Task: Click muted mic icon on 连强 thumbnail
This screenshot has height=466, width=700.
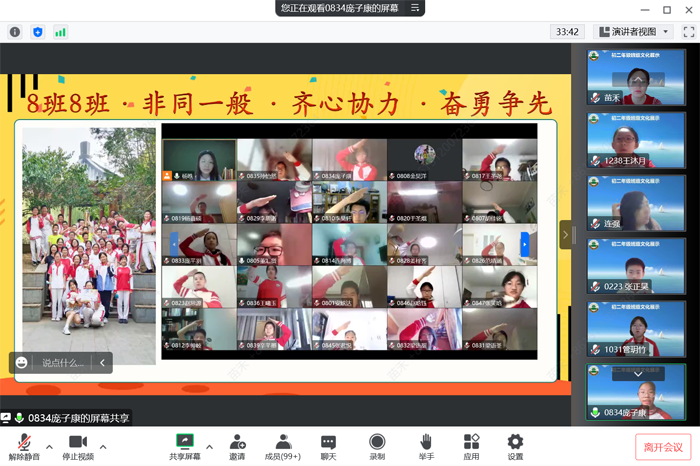Action: (595, 223)
